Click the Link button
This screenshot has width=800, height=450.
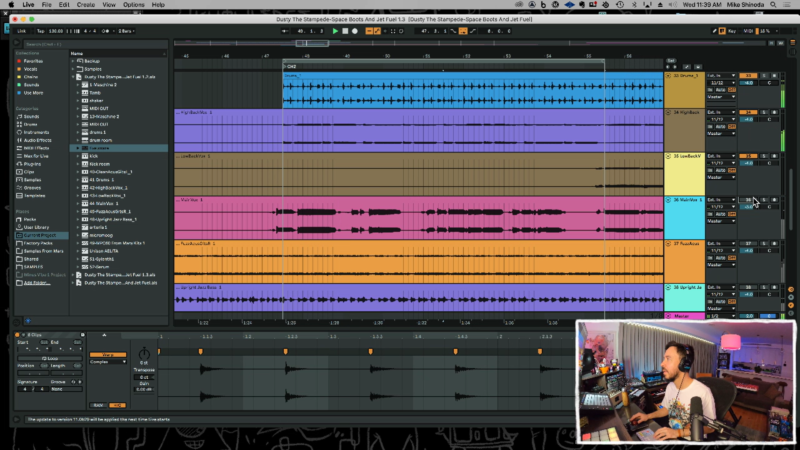21,31
